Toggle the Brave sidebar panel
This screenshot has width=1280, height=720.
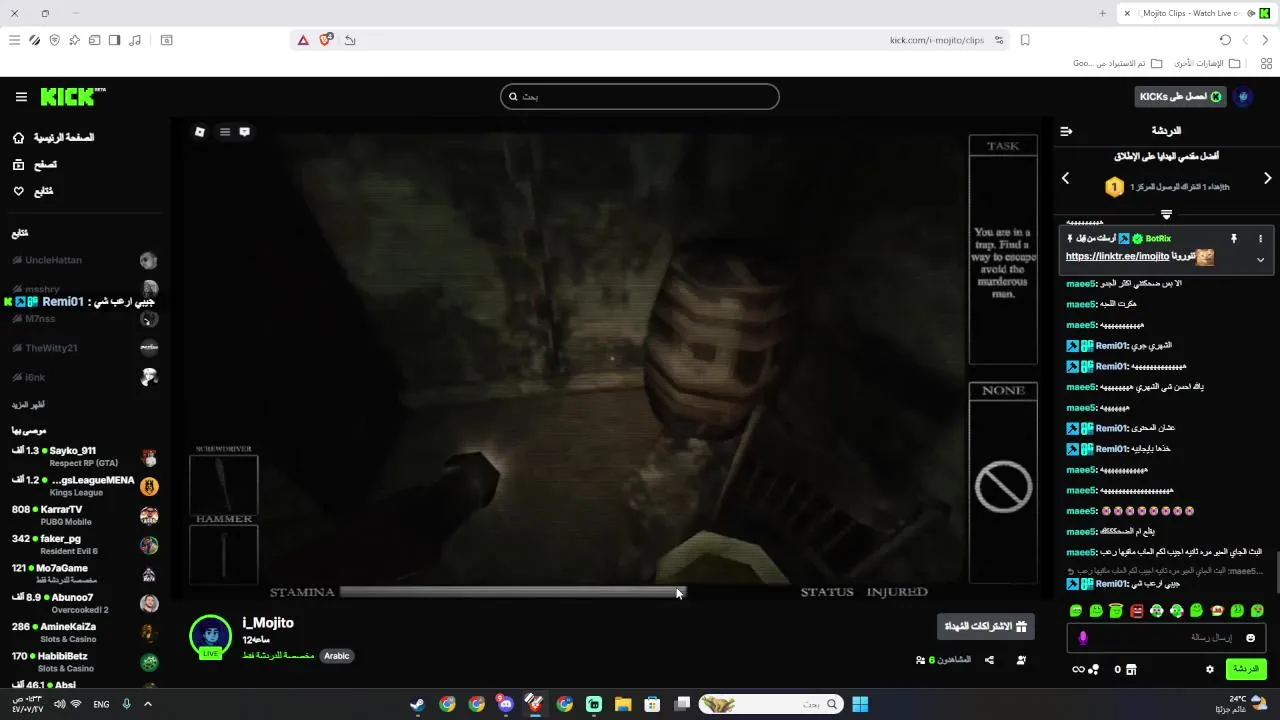click(115, 40)
